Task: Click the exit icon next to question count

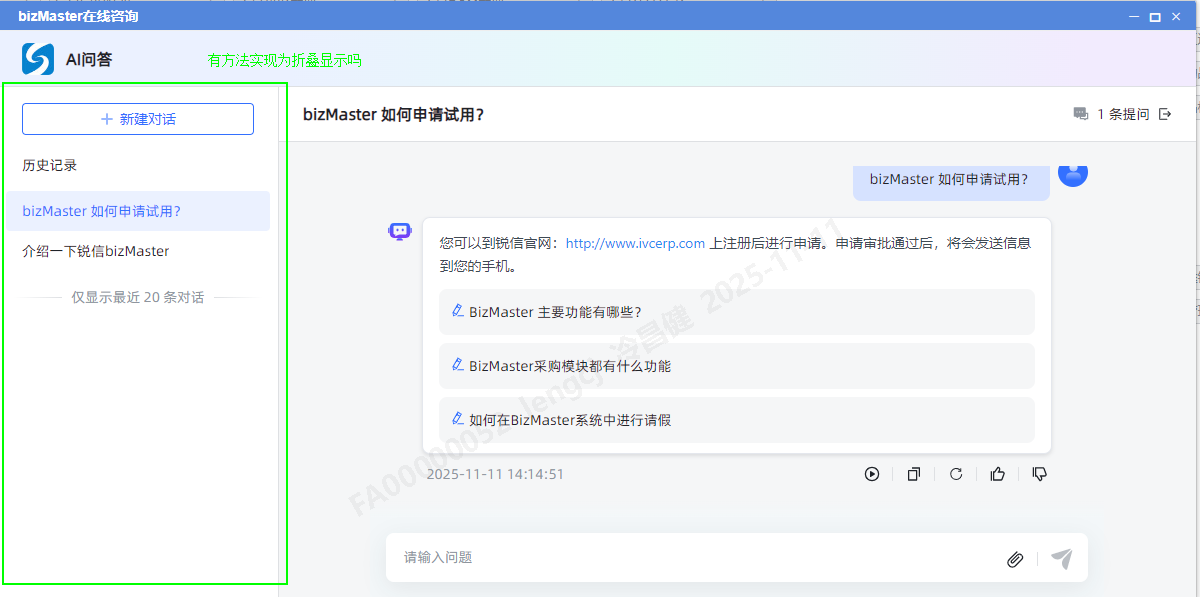Action: tap(1165, 114)
